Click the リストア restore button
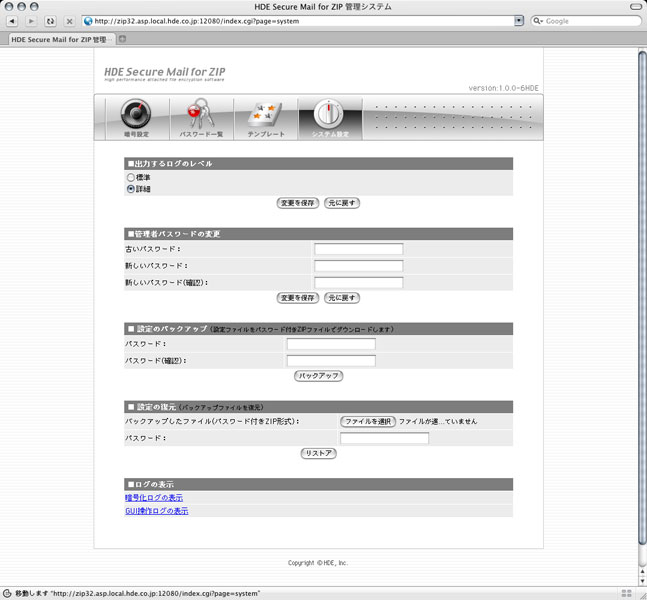The width and height of the screenshot is (647, 600). pos(318,454)
